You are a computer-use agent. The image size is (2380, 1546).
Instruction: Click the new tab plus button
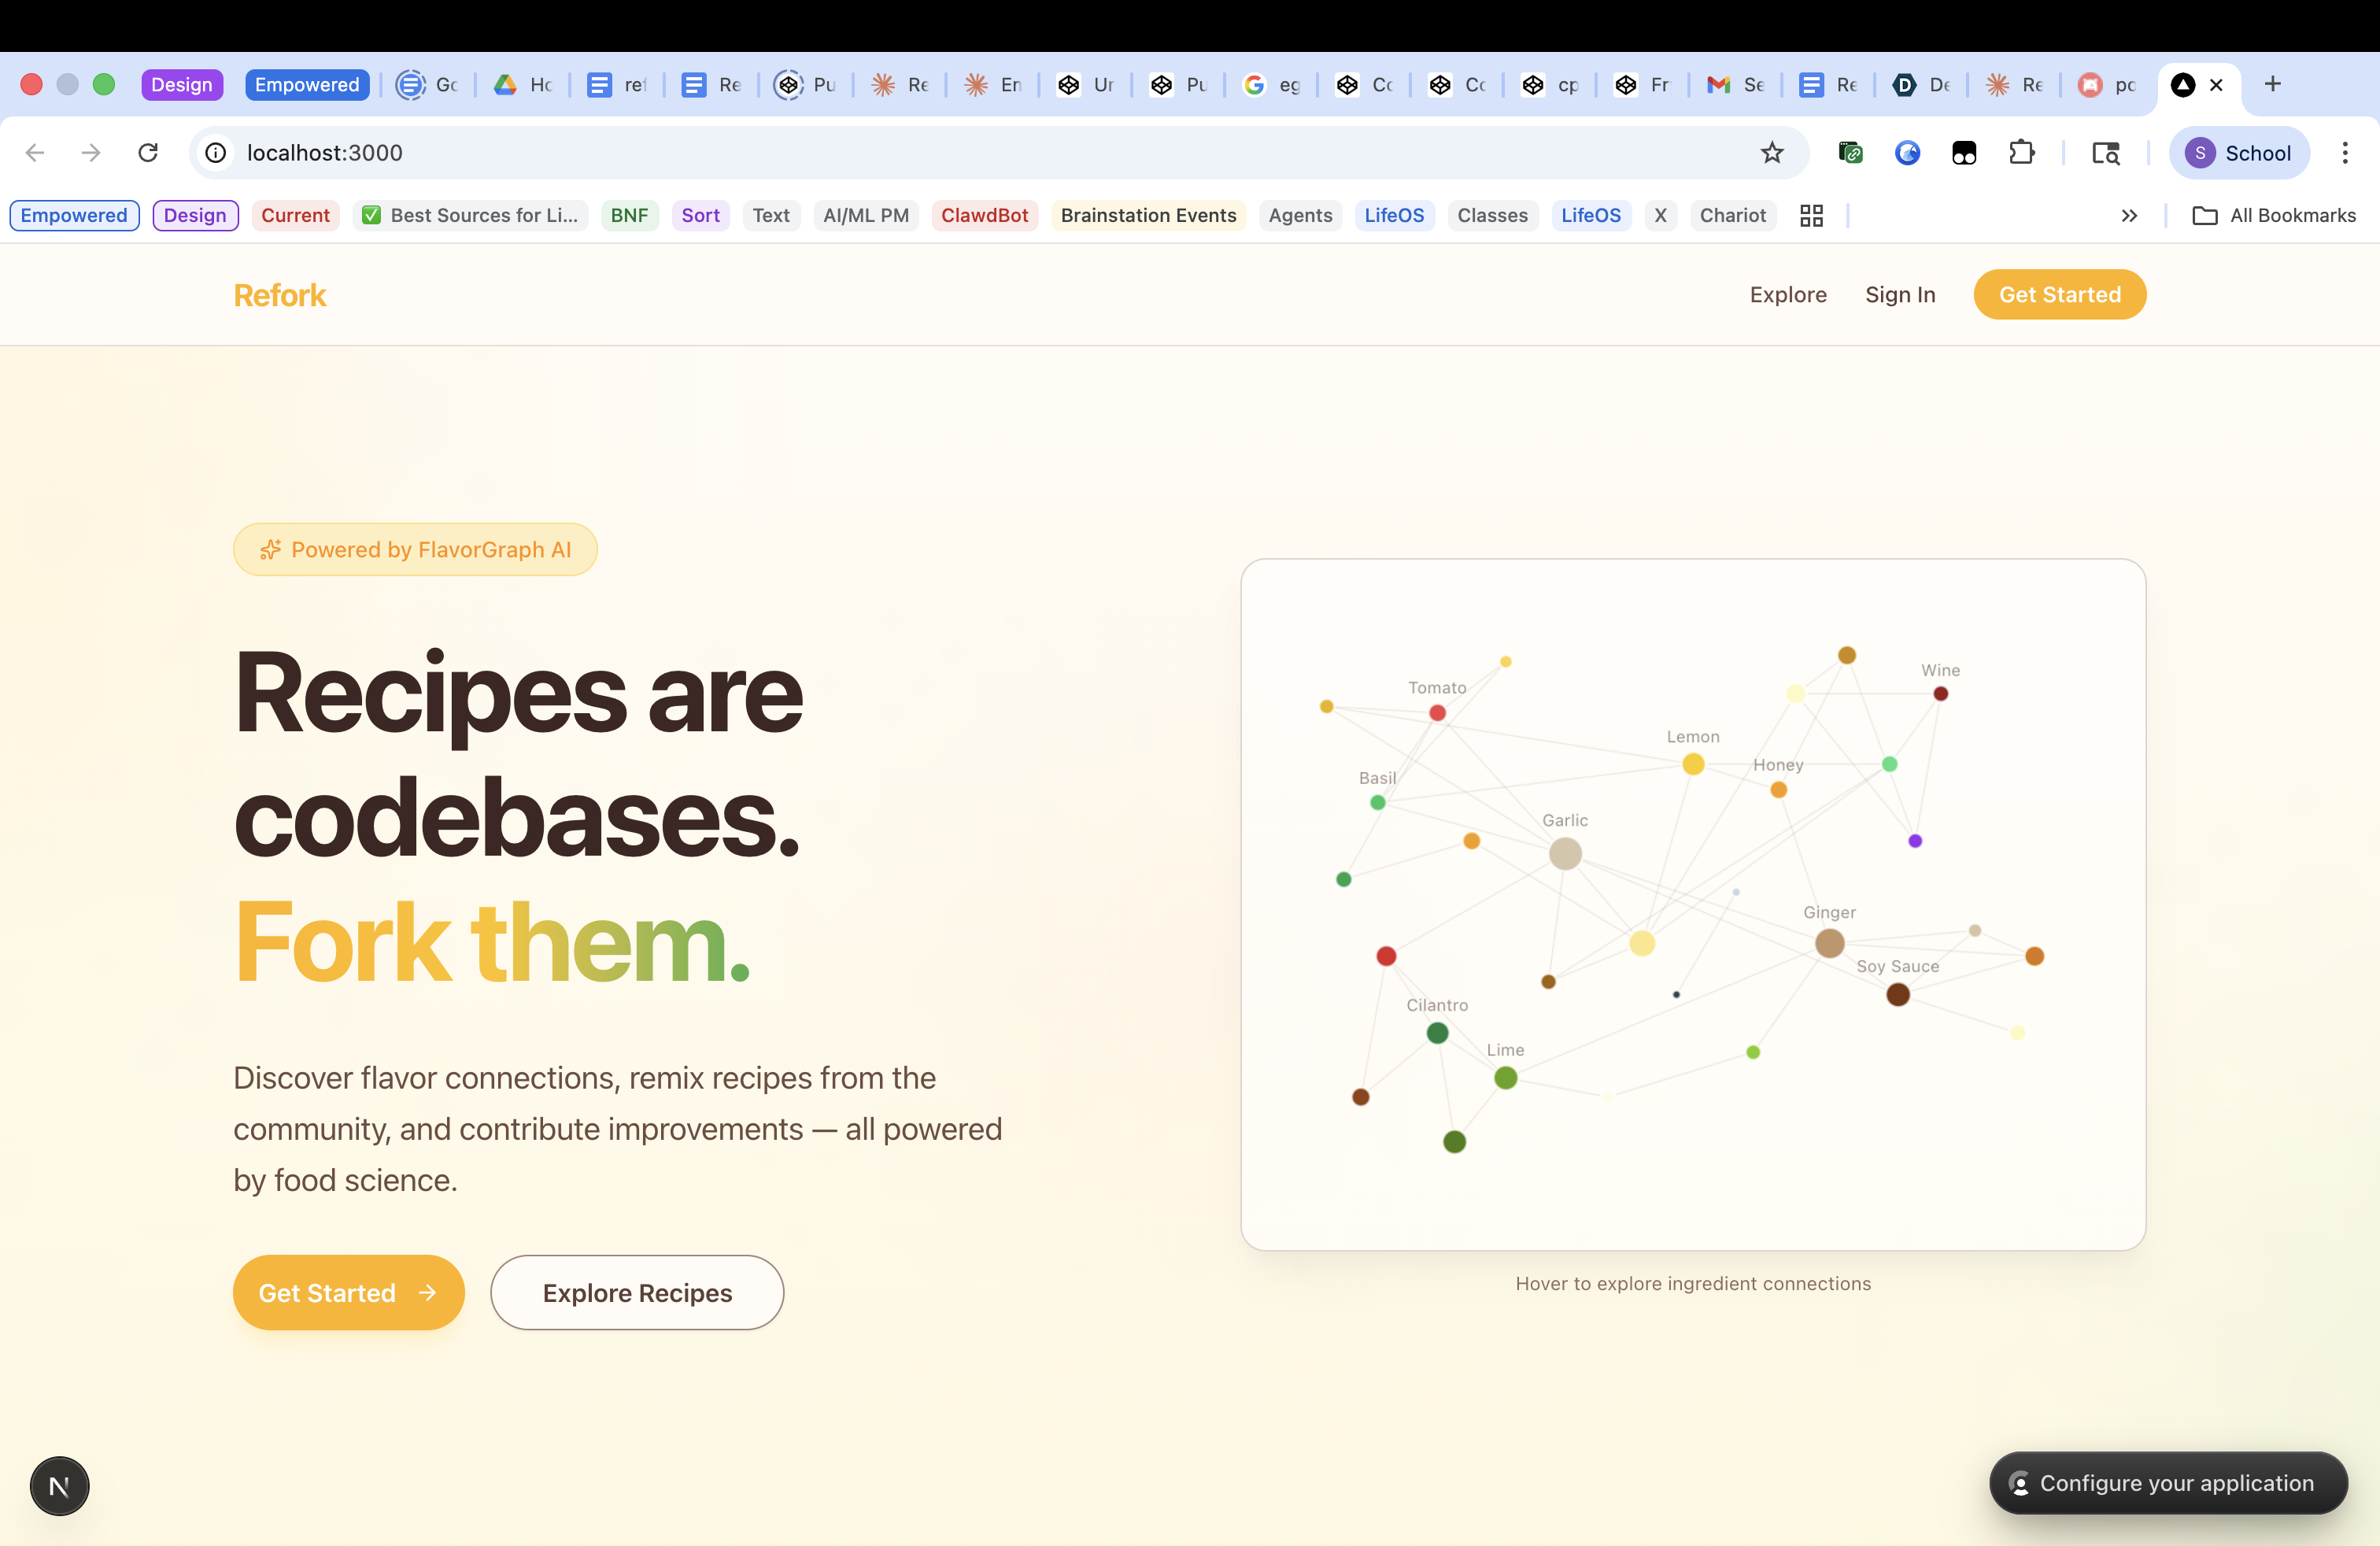coord(2272,84)
